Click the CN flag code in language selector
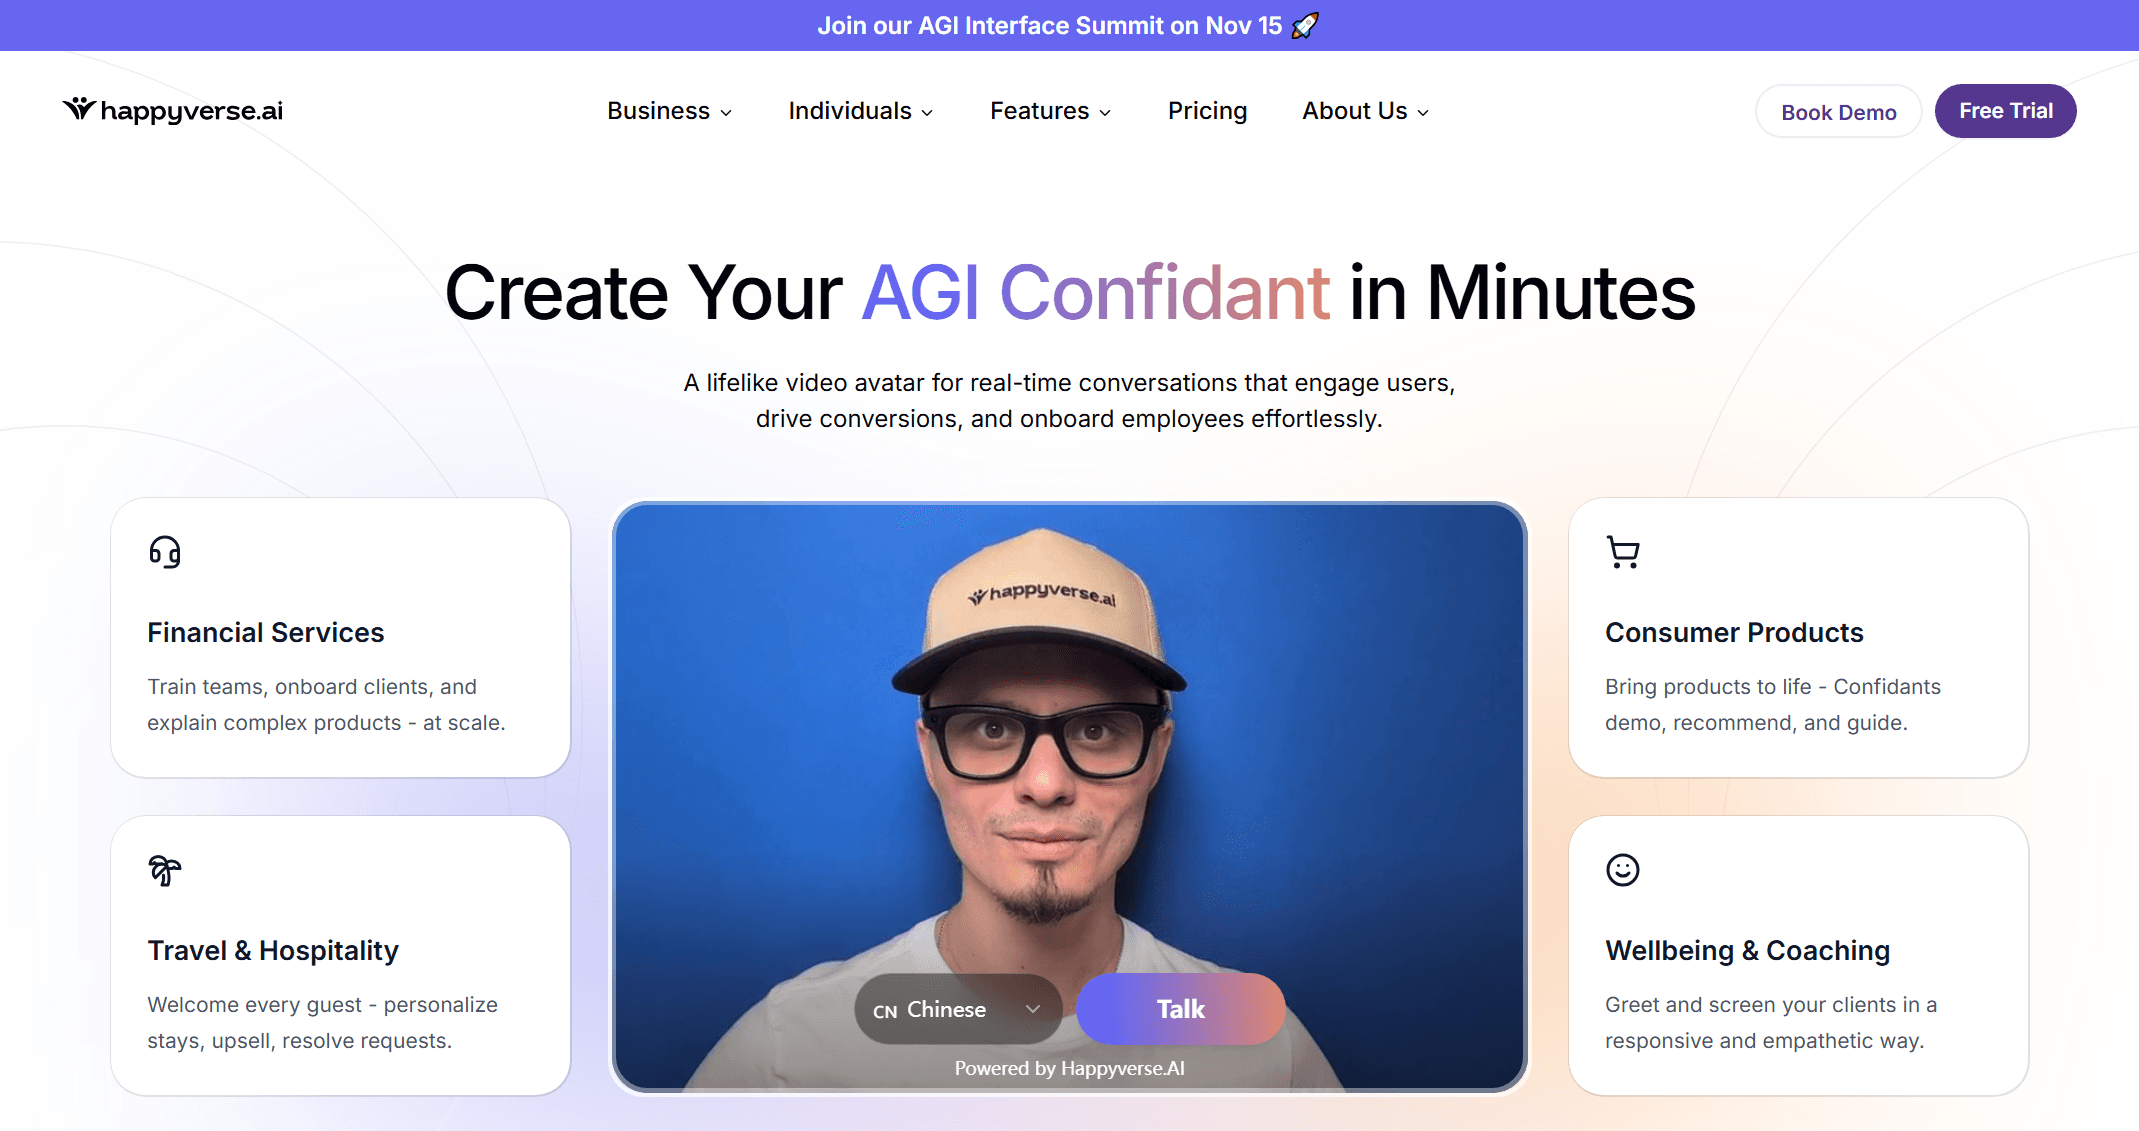The width and height of the screenshot is (2139, 1131). coord(885,1011)
